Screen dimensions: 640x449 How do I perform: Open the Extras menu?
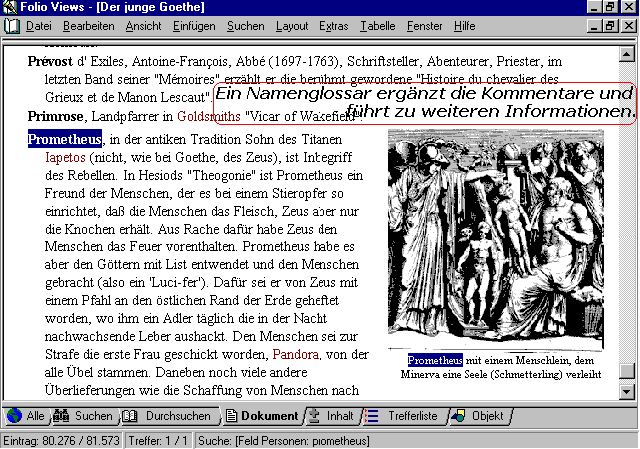click(x=333, y=27)
